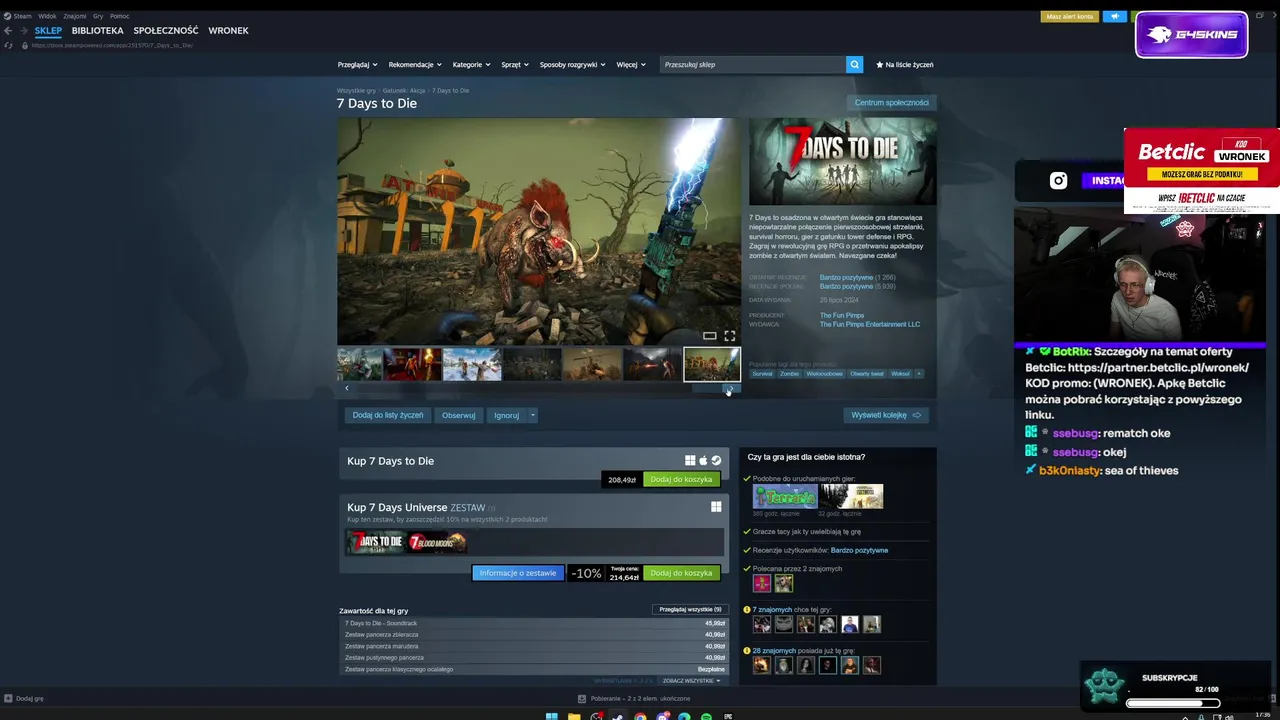The width and height of the screenshot is (1280, 720).
Task: Click the 7 znajomych link
Action: pyautogui.click(x=772, y=609)
